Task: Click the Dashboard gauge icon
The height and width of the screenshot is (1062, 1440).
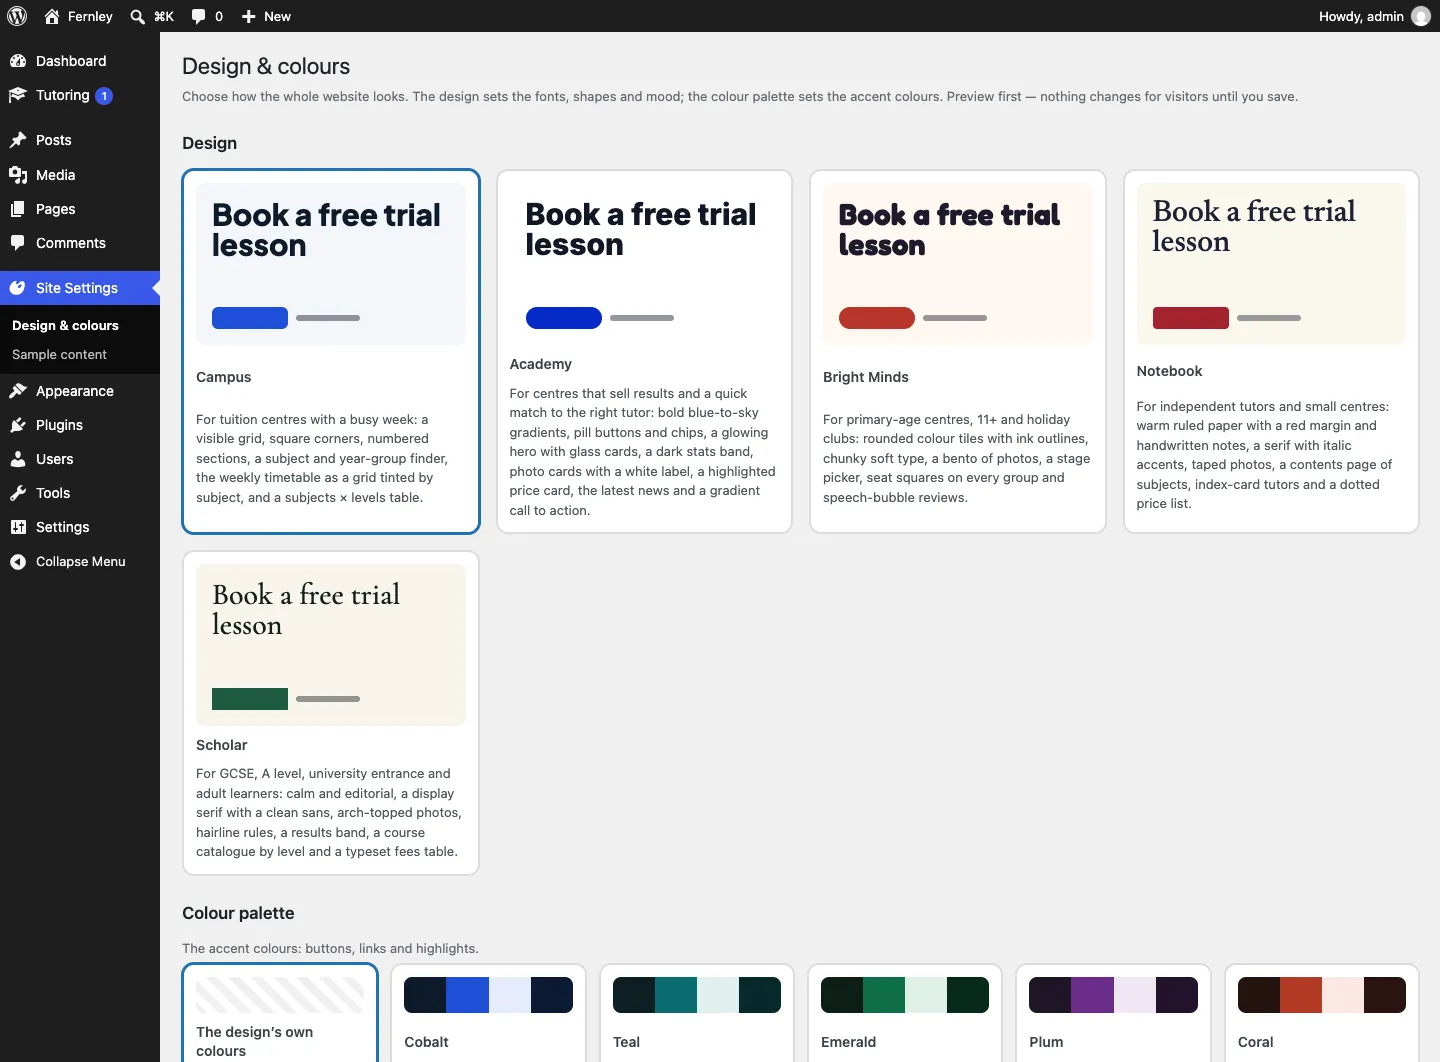Action: click(x=18, y=61)
